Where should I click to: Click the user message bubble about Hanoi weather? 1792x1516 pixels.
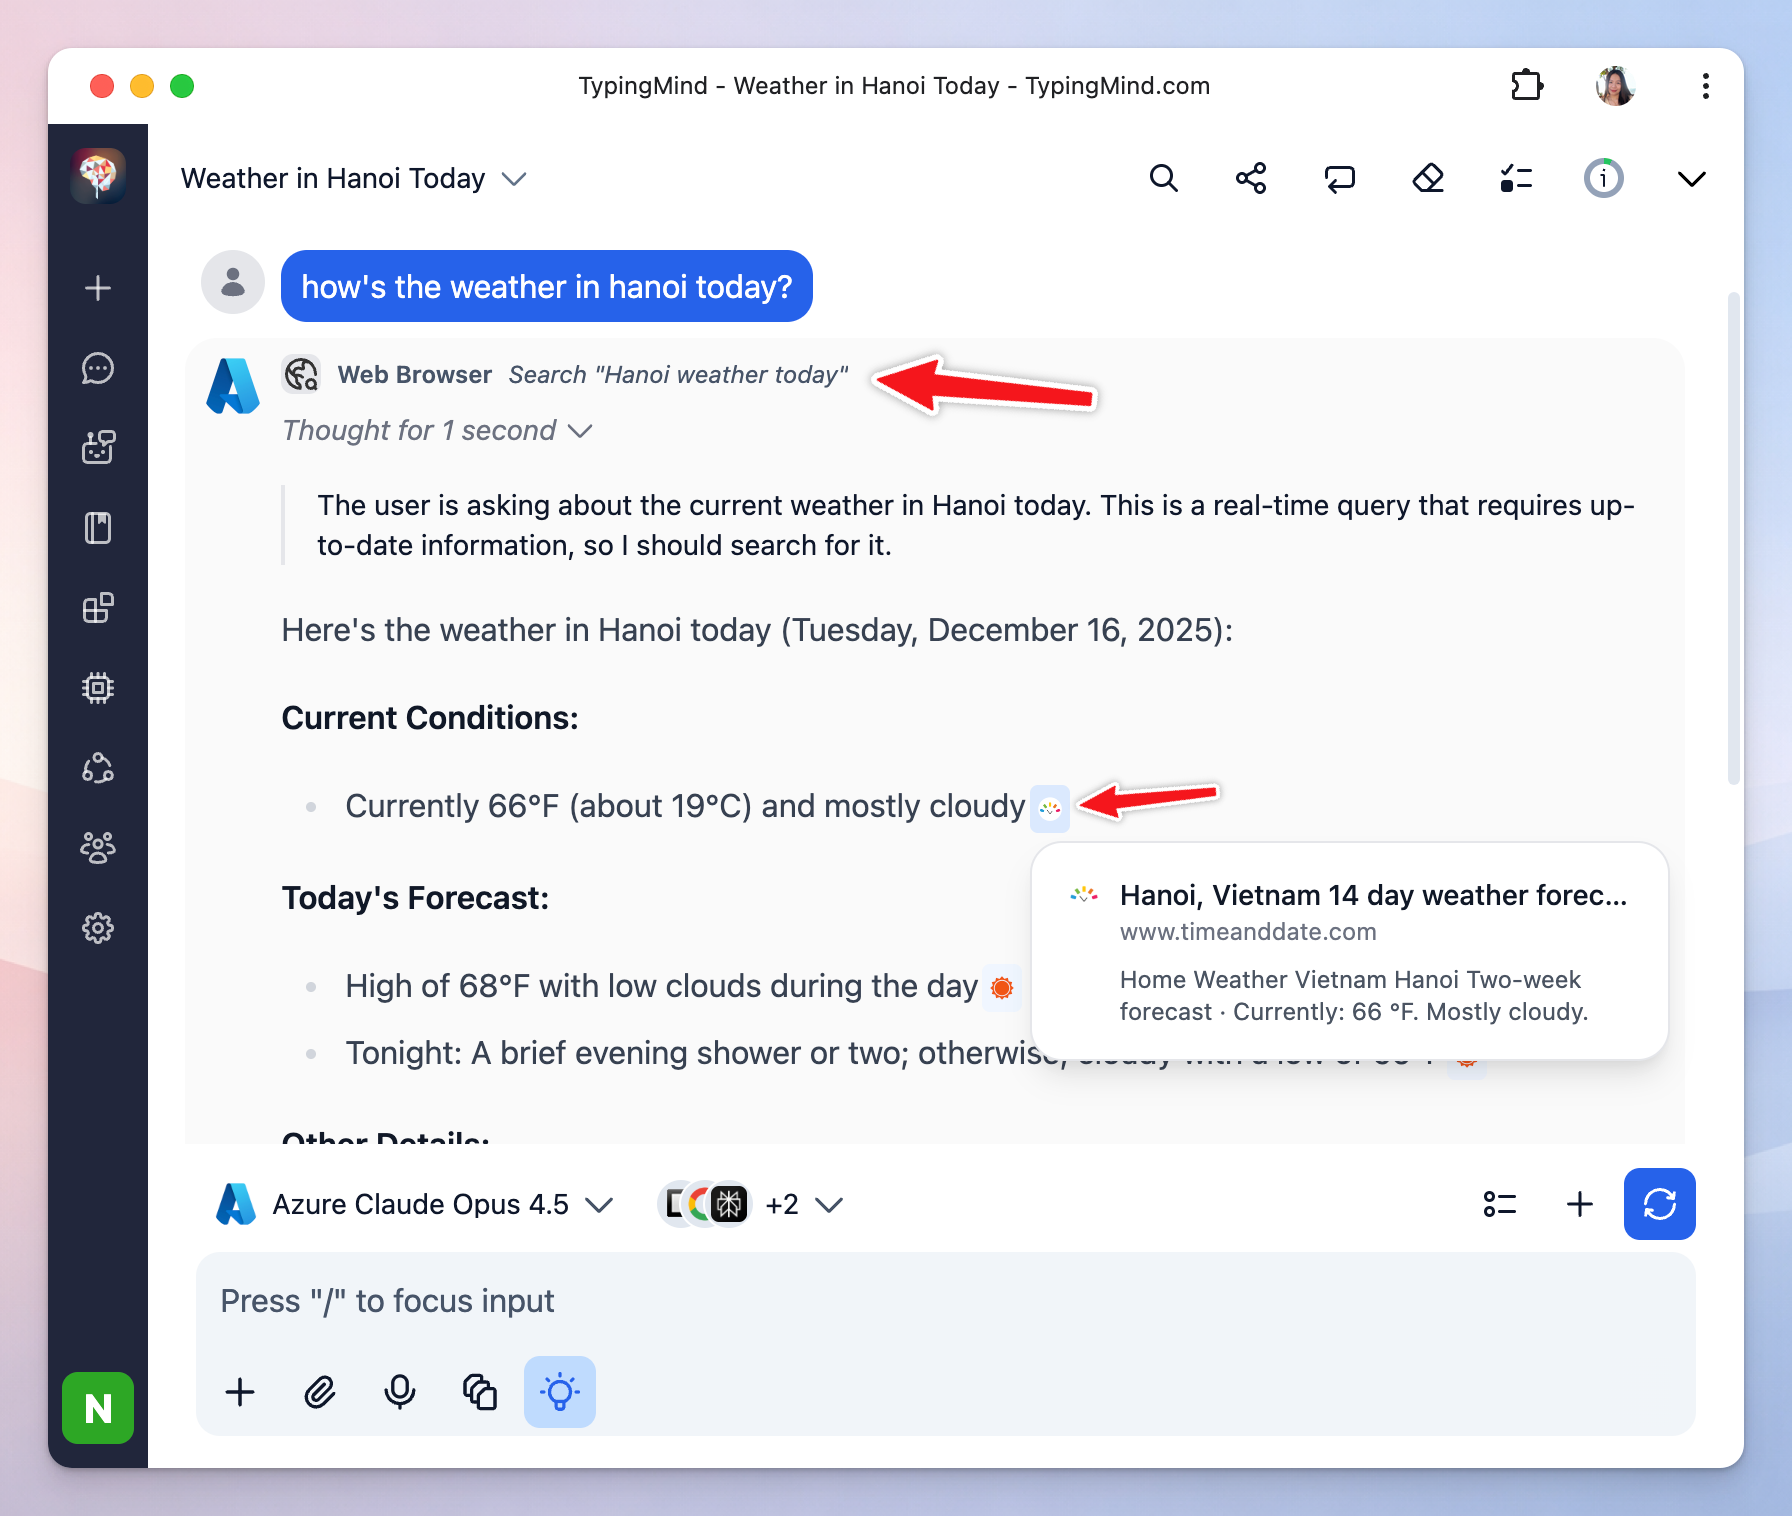(547, 286)
